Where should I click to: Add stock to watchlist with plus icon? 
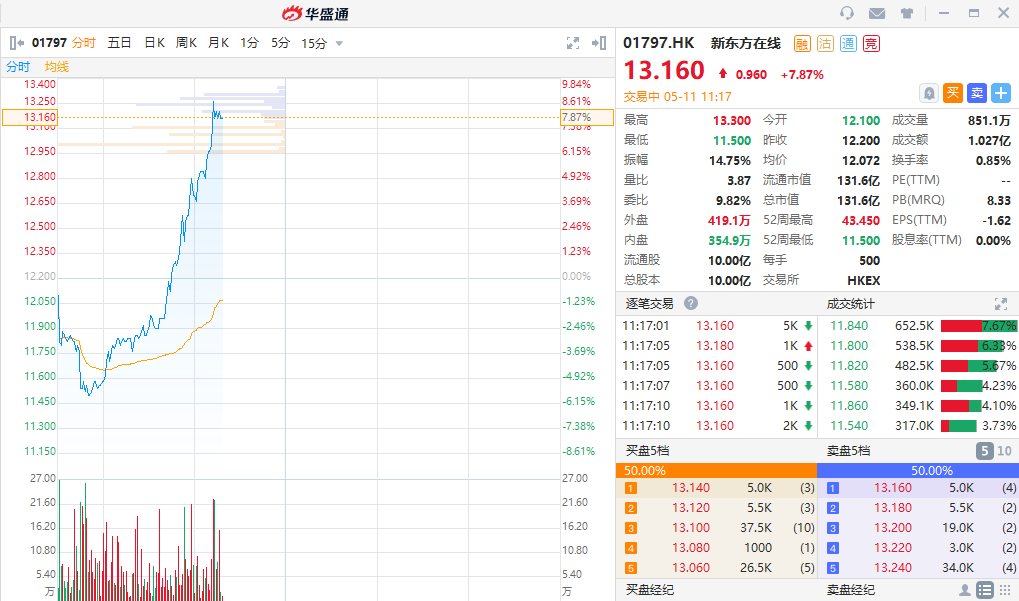coord(1001,93)
